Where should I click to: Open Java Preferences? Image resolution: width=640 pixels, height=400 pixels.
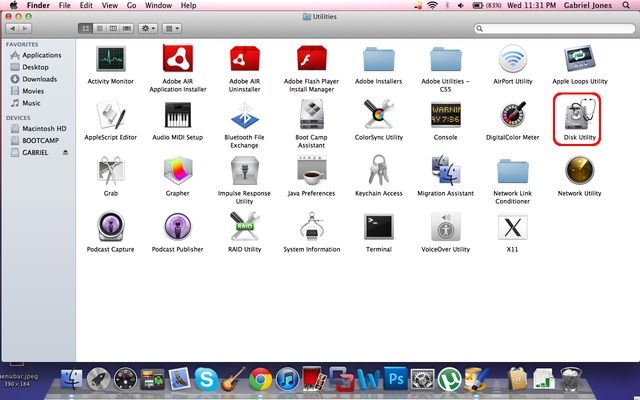311,171
